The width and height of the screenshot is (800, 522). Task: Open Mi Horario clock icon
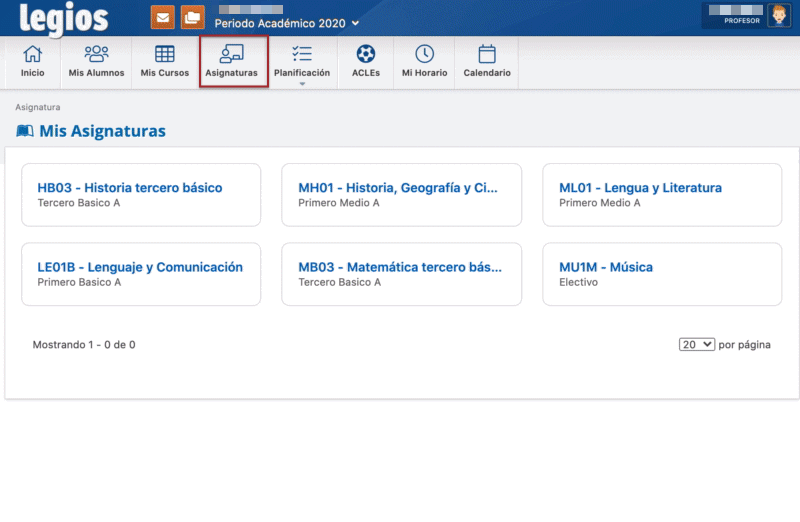coord(424,54)
